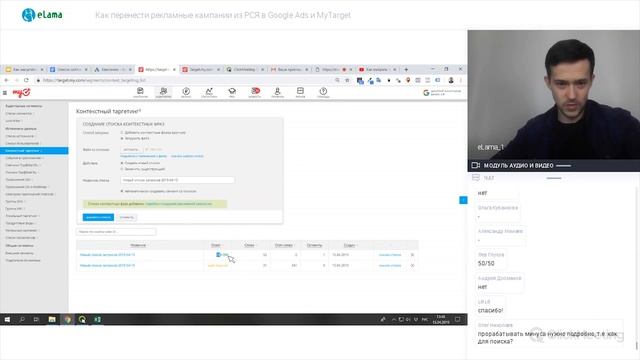Open the Balance (ruble) icon in myTarget nav

[186, 92]
